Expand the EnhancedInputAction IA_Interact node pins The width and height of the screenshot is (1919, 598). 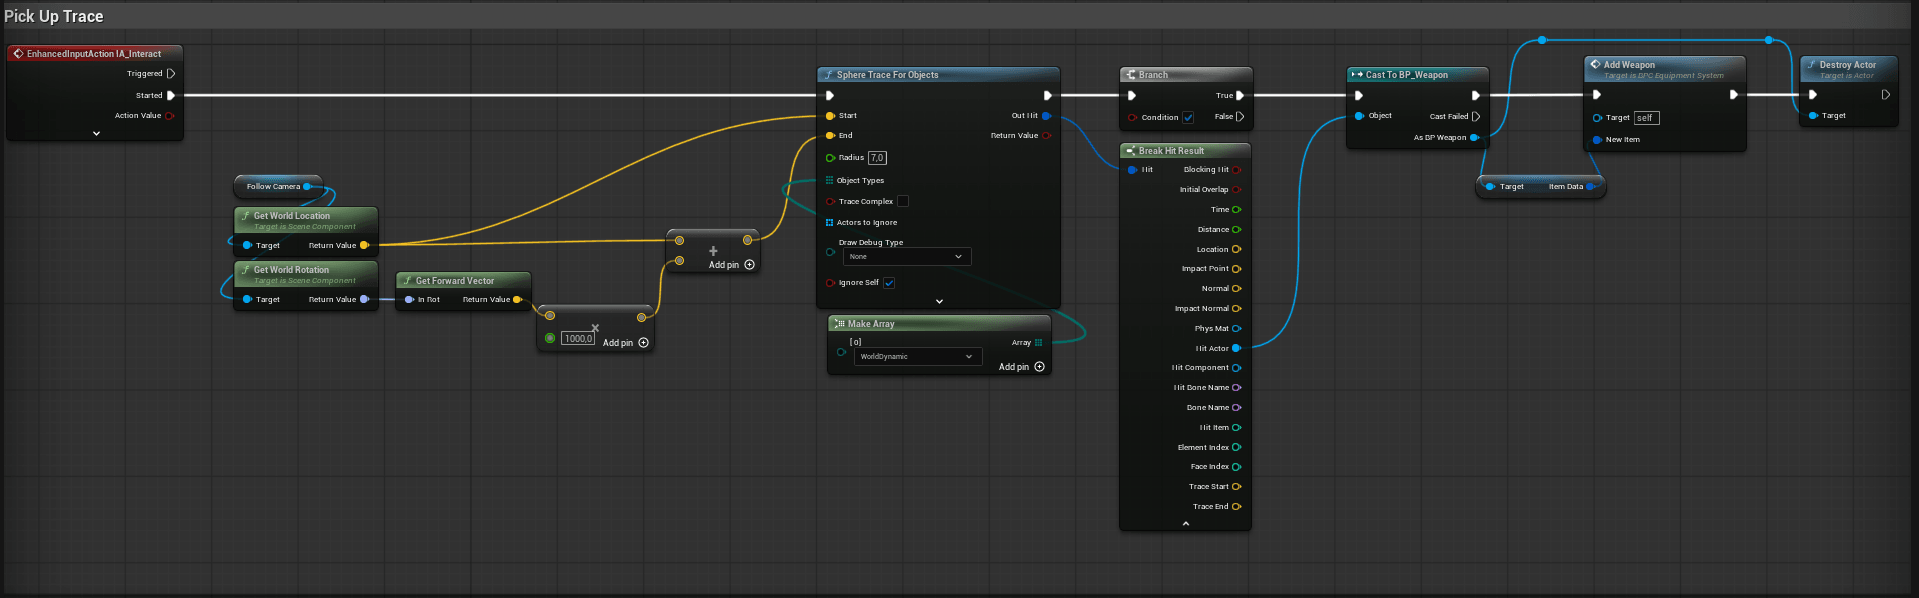point(96,133)
